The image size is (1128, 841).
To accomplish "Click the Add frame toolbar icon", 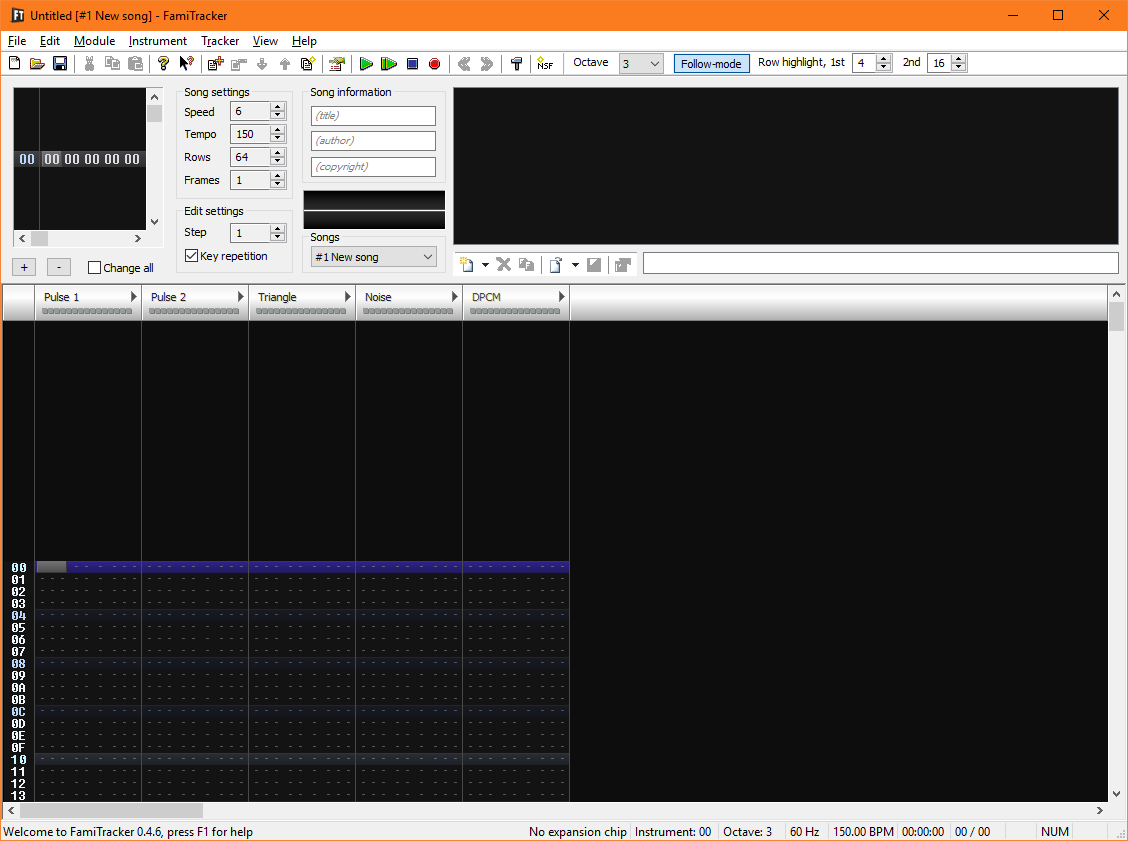I will coord(214,64).
